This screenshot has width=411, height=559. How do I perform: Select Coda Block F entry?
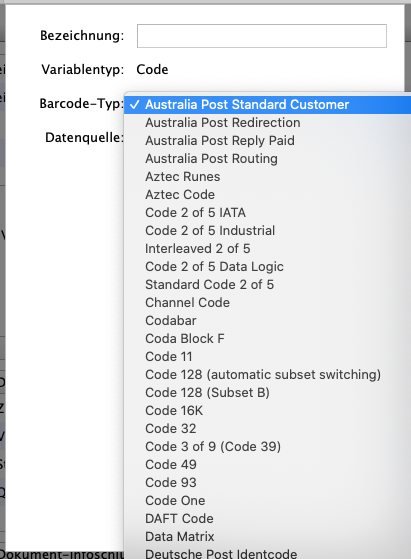click(267, 339)
